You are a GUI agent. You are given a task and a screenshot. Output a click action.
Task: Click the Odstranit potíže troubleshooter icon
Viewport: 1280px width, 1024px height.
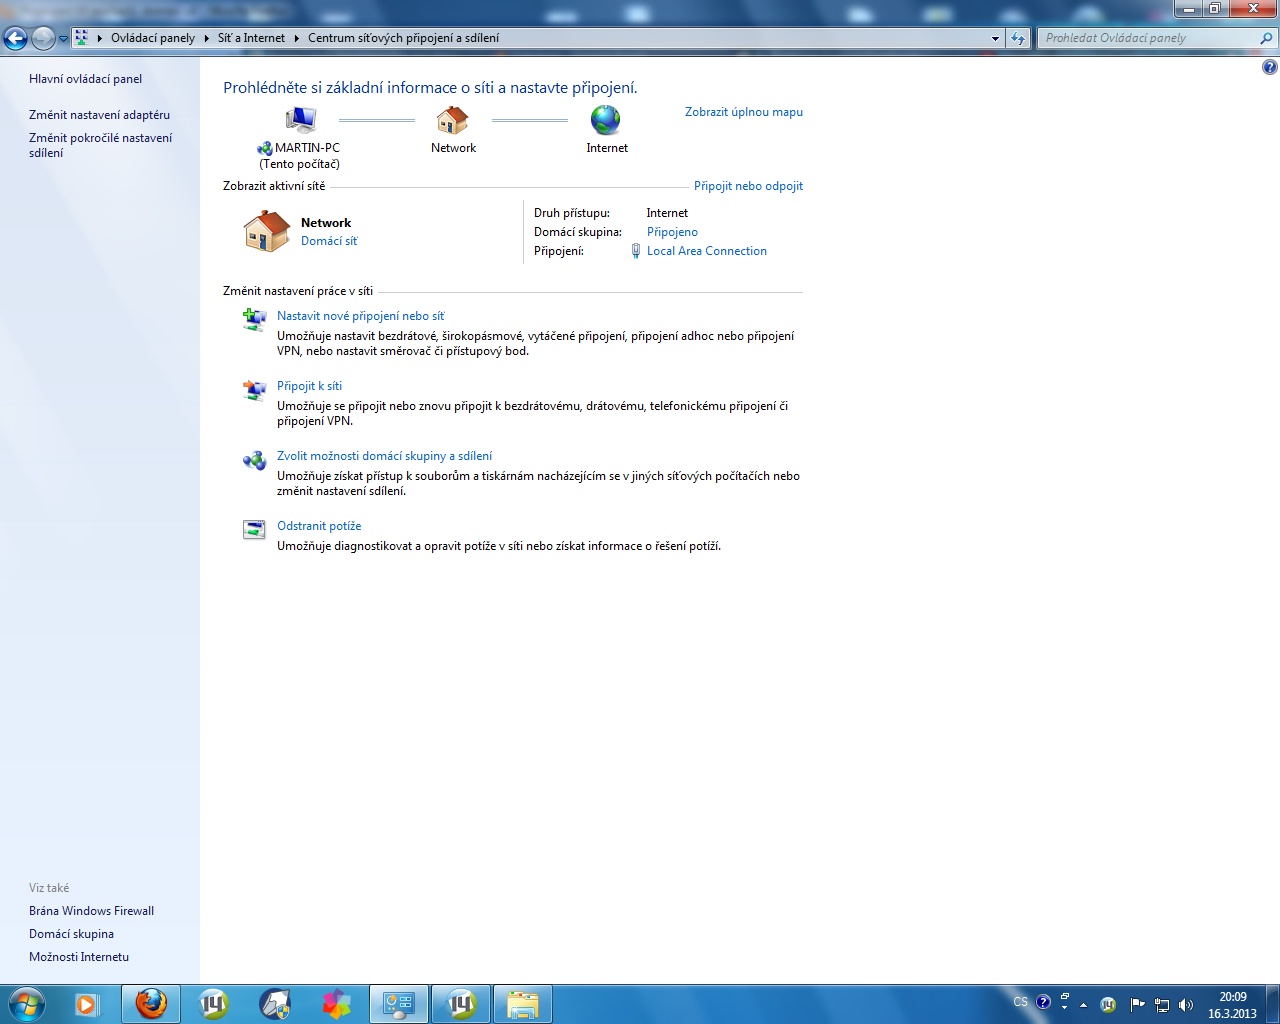[254, 530]
